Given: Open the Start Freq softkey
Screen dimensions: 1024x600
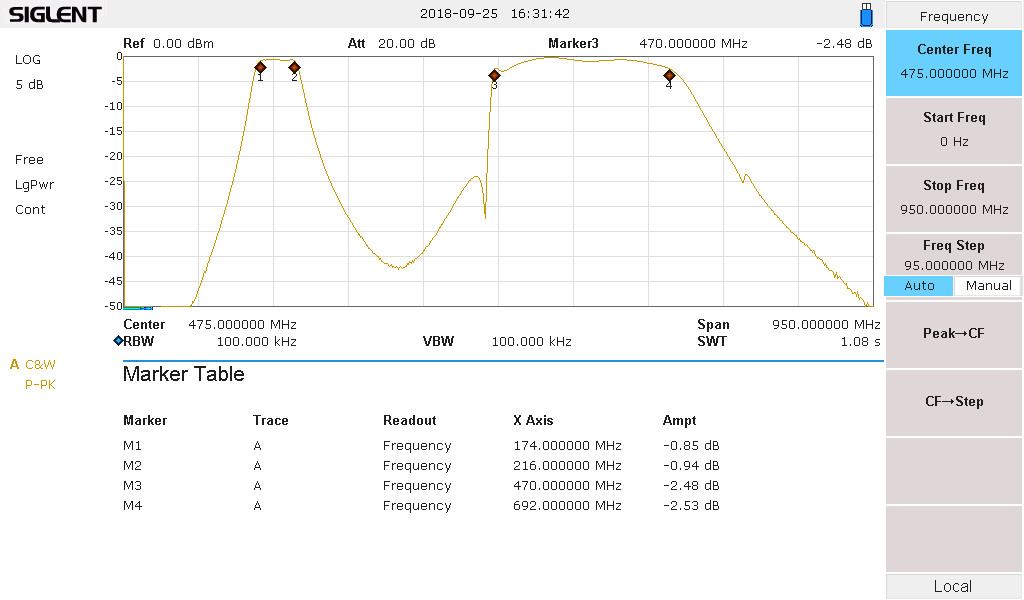Looking at the screenshot, I should point(953,130).
